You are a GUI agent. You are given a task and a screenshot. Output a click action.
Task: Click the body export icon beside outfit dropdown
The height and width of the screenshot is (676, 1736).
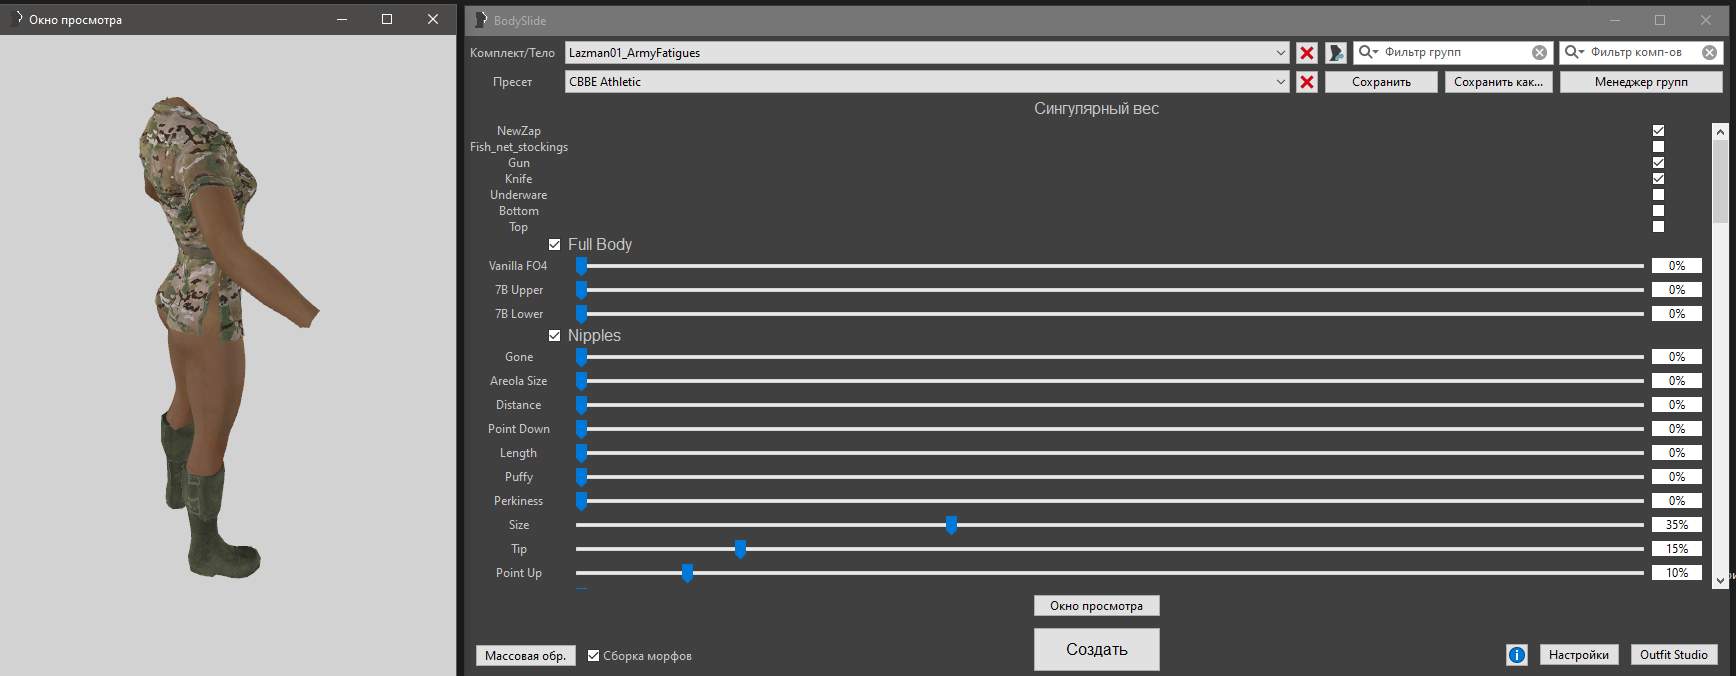(x=1336, y=53)
